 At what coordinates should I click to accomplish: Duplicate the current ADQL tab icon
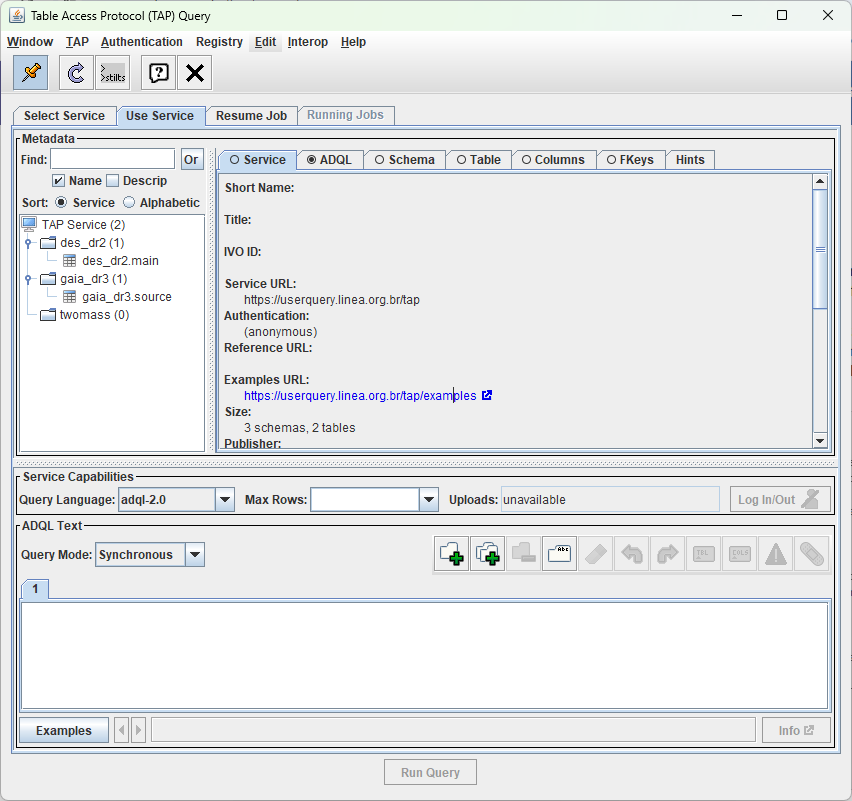[487, 553]
